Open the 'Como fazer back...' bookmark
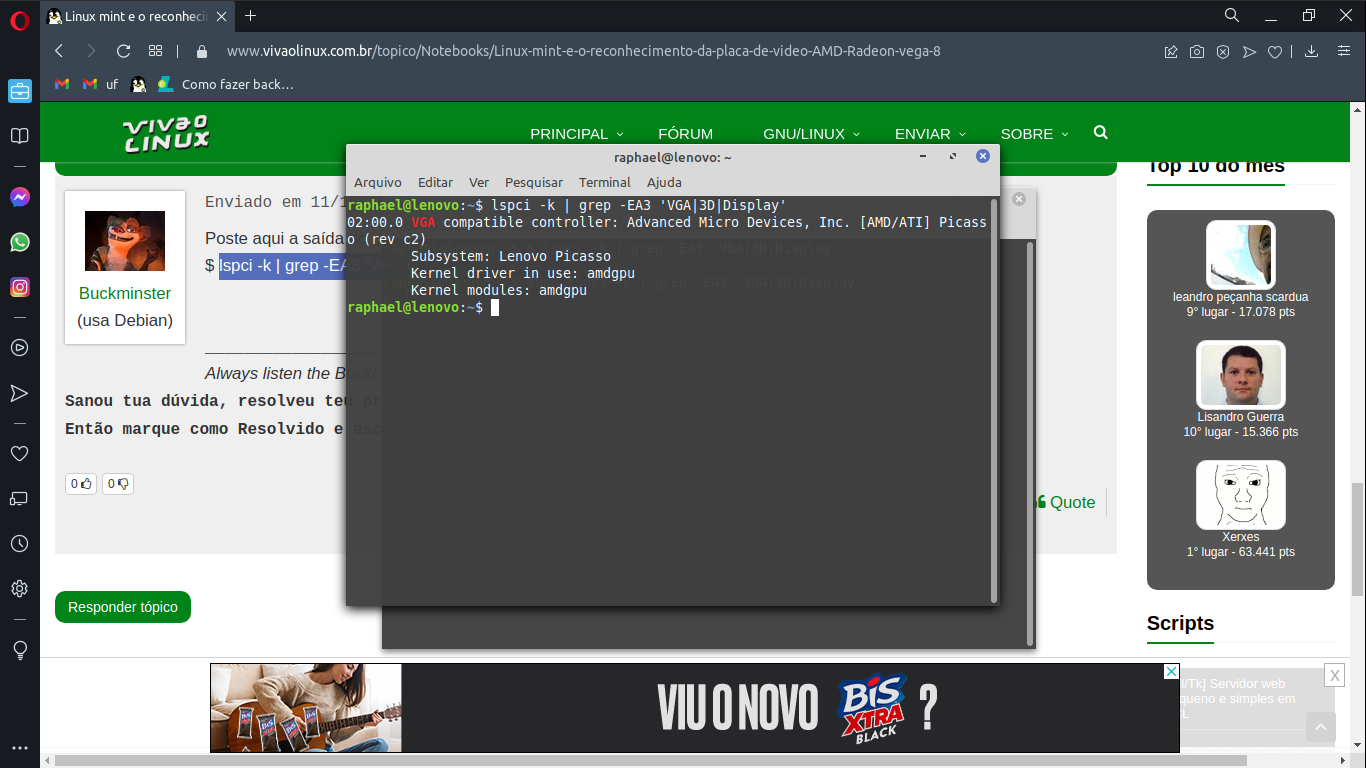This screenshot has height=768, width=1366. [x=226, y=84]
